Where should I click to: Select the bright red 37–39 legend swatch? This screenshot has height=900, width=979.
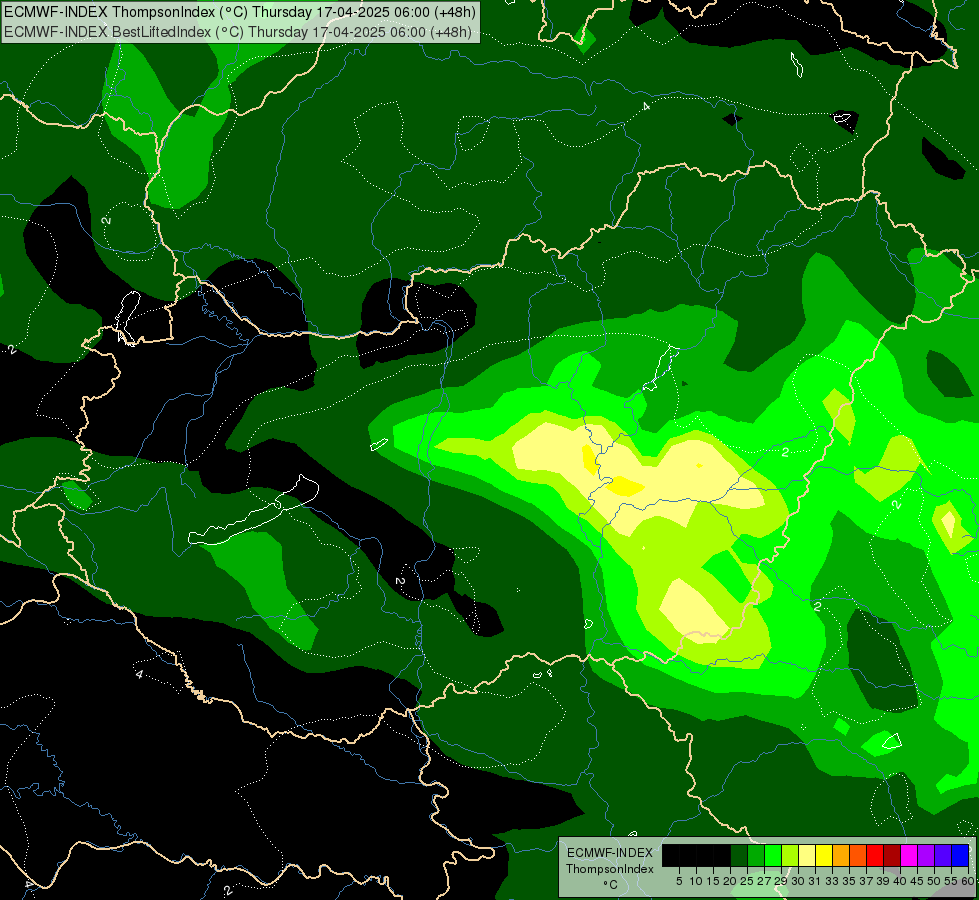click(875, 855)
